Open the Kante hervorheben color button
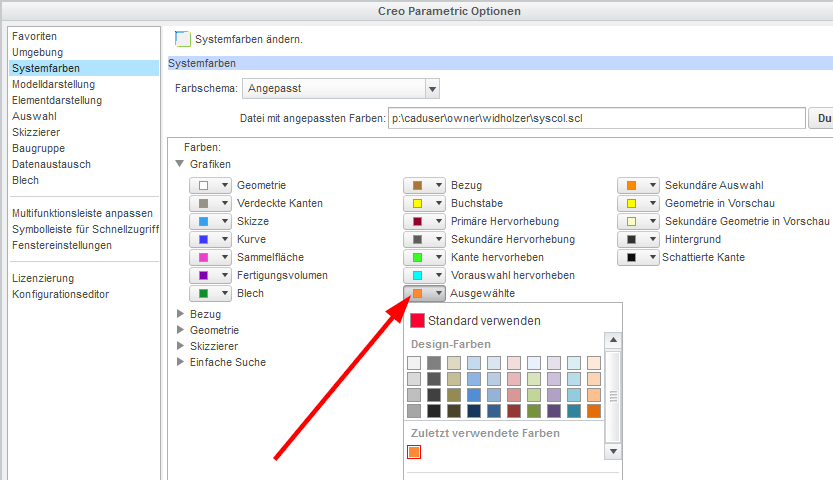Viewport: 833px width, 480px height. 424,257
